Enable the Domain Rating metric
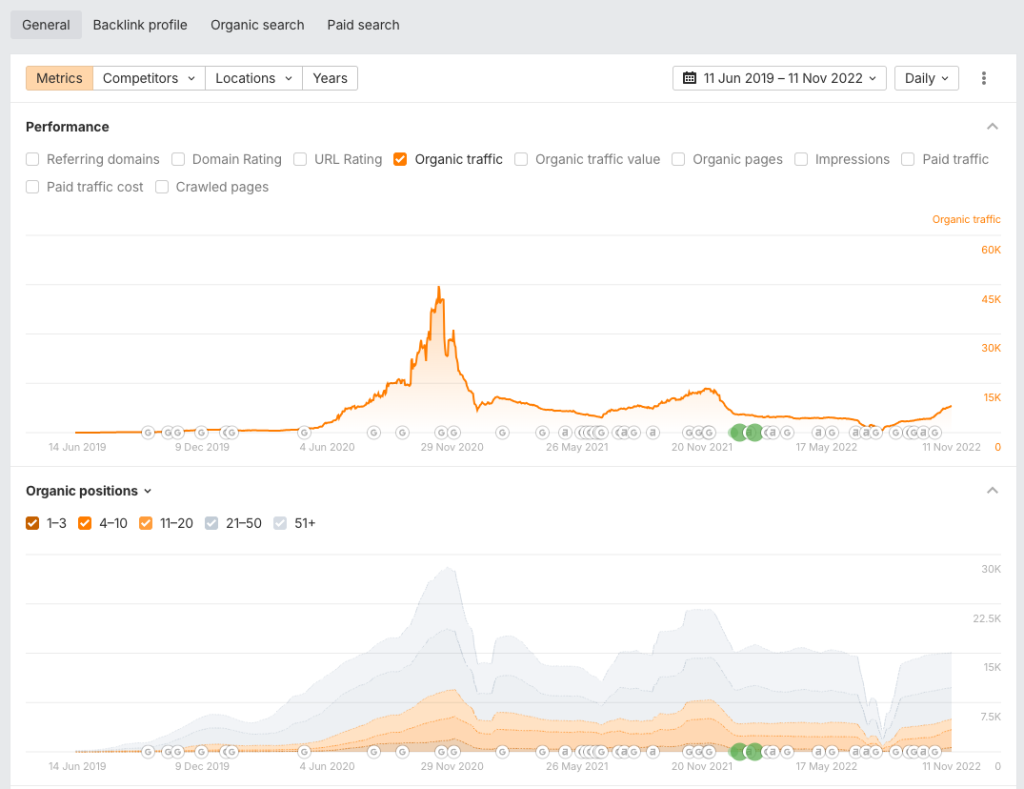This screenshot has height=789, width=1024. (178, 159)
